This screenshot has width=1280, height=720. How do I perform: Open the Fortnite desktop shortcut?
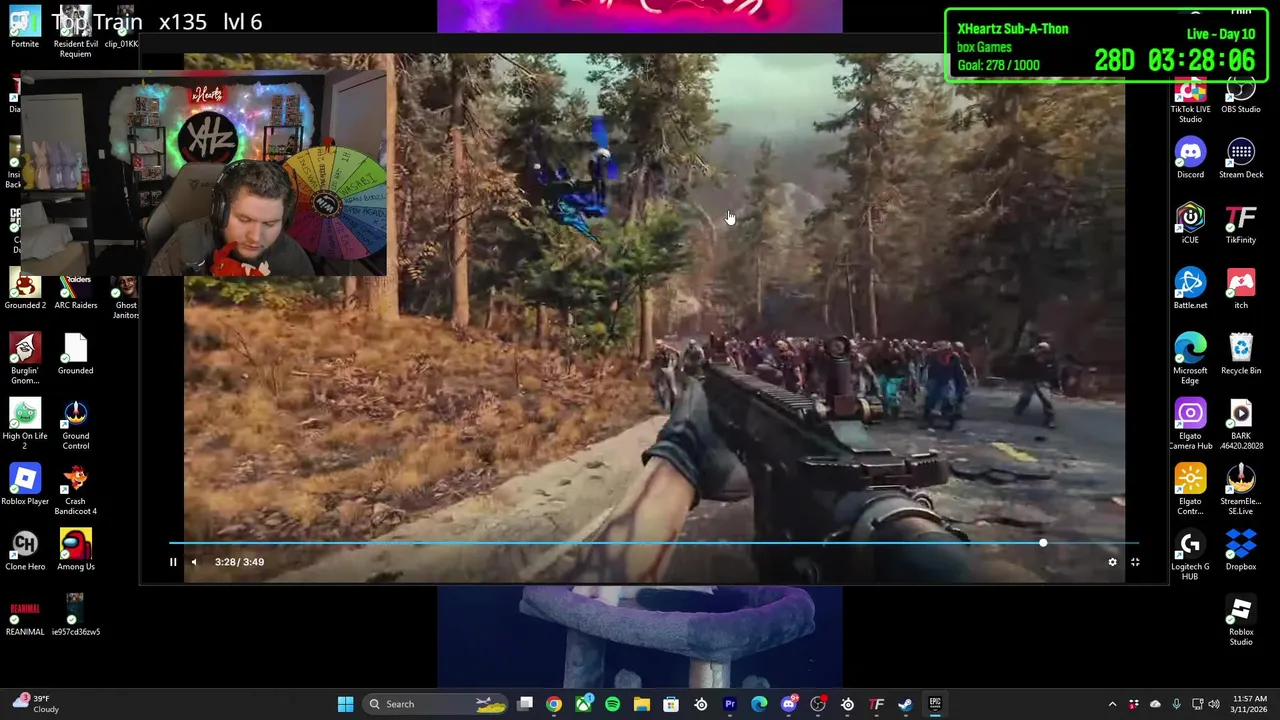tap(25, 27)
